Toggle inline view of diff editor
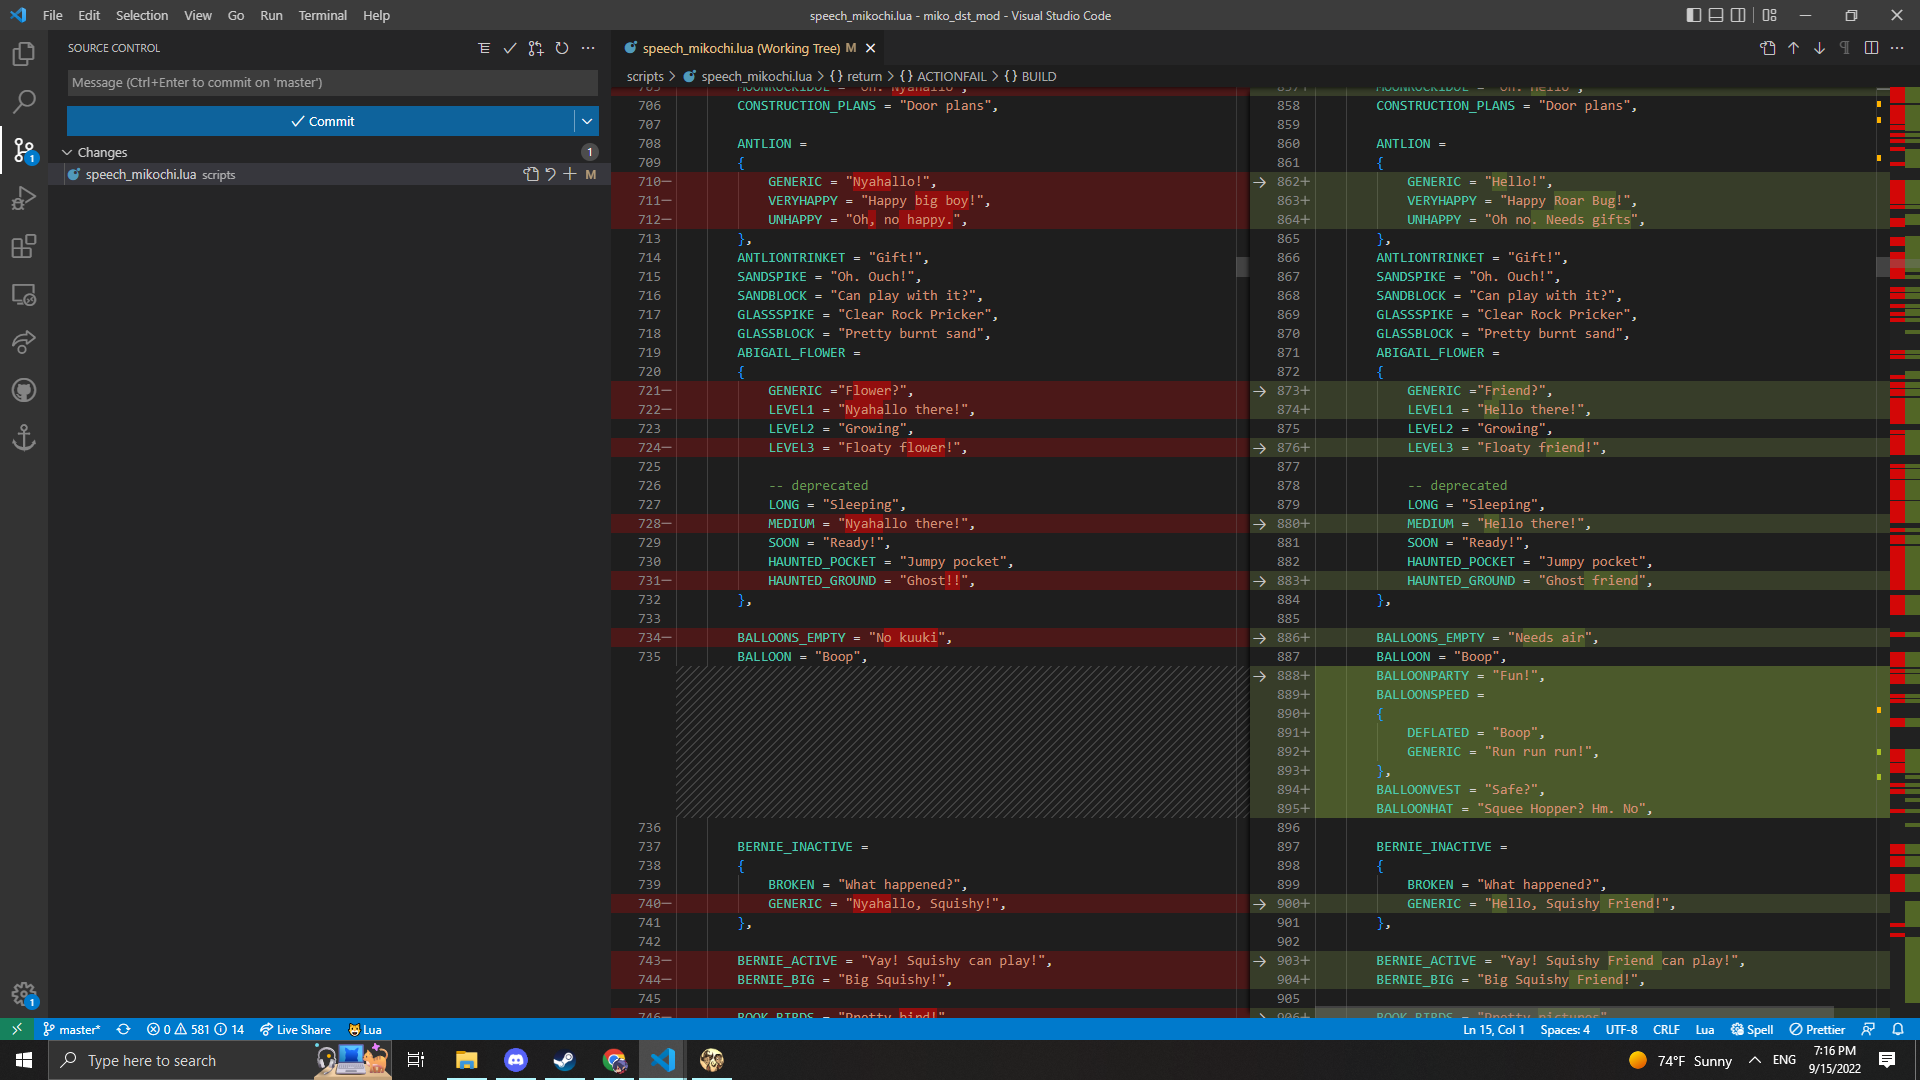1920x1080 pixels. pos(1871,48)
